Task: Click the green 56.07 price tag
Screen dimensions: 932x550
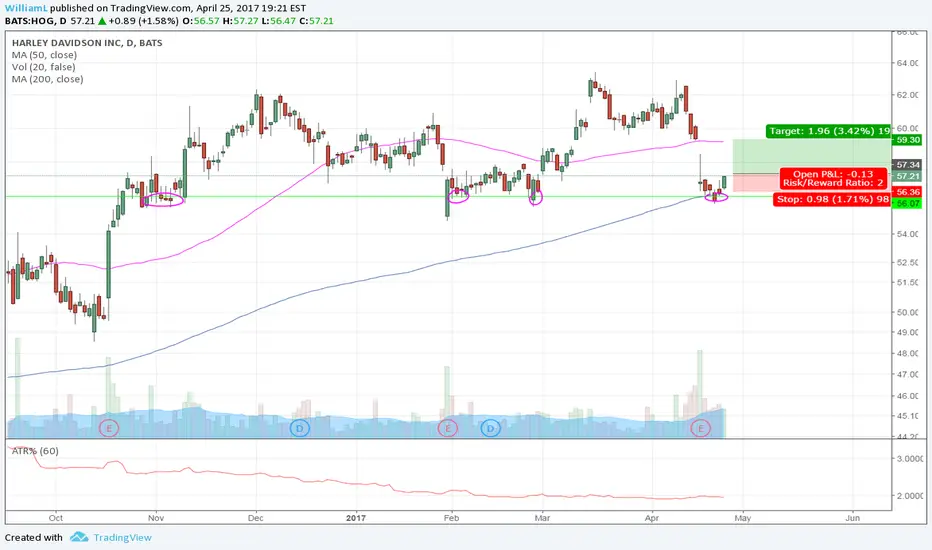Action: (908, 203)
